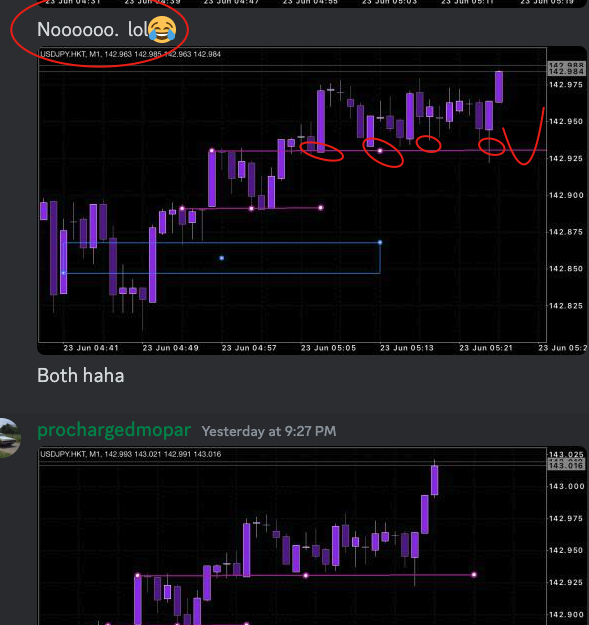Click the '23 Jun 04:41' time axis label
The width and height of the screenshot is (589, 625).
click(91, 348)
